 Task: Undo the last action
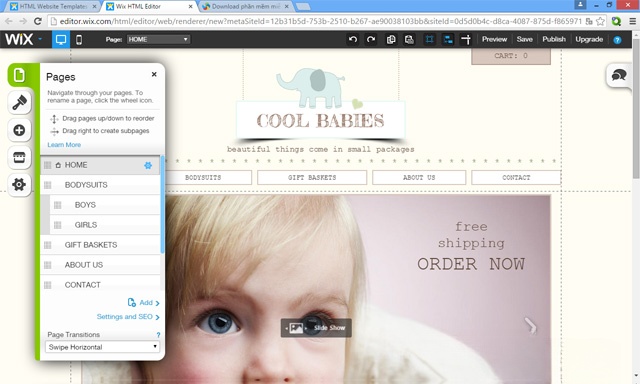pyautogui.click(x=353, y=39)
